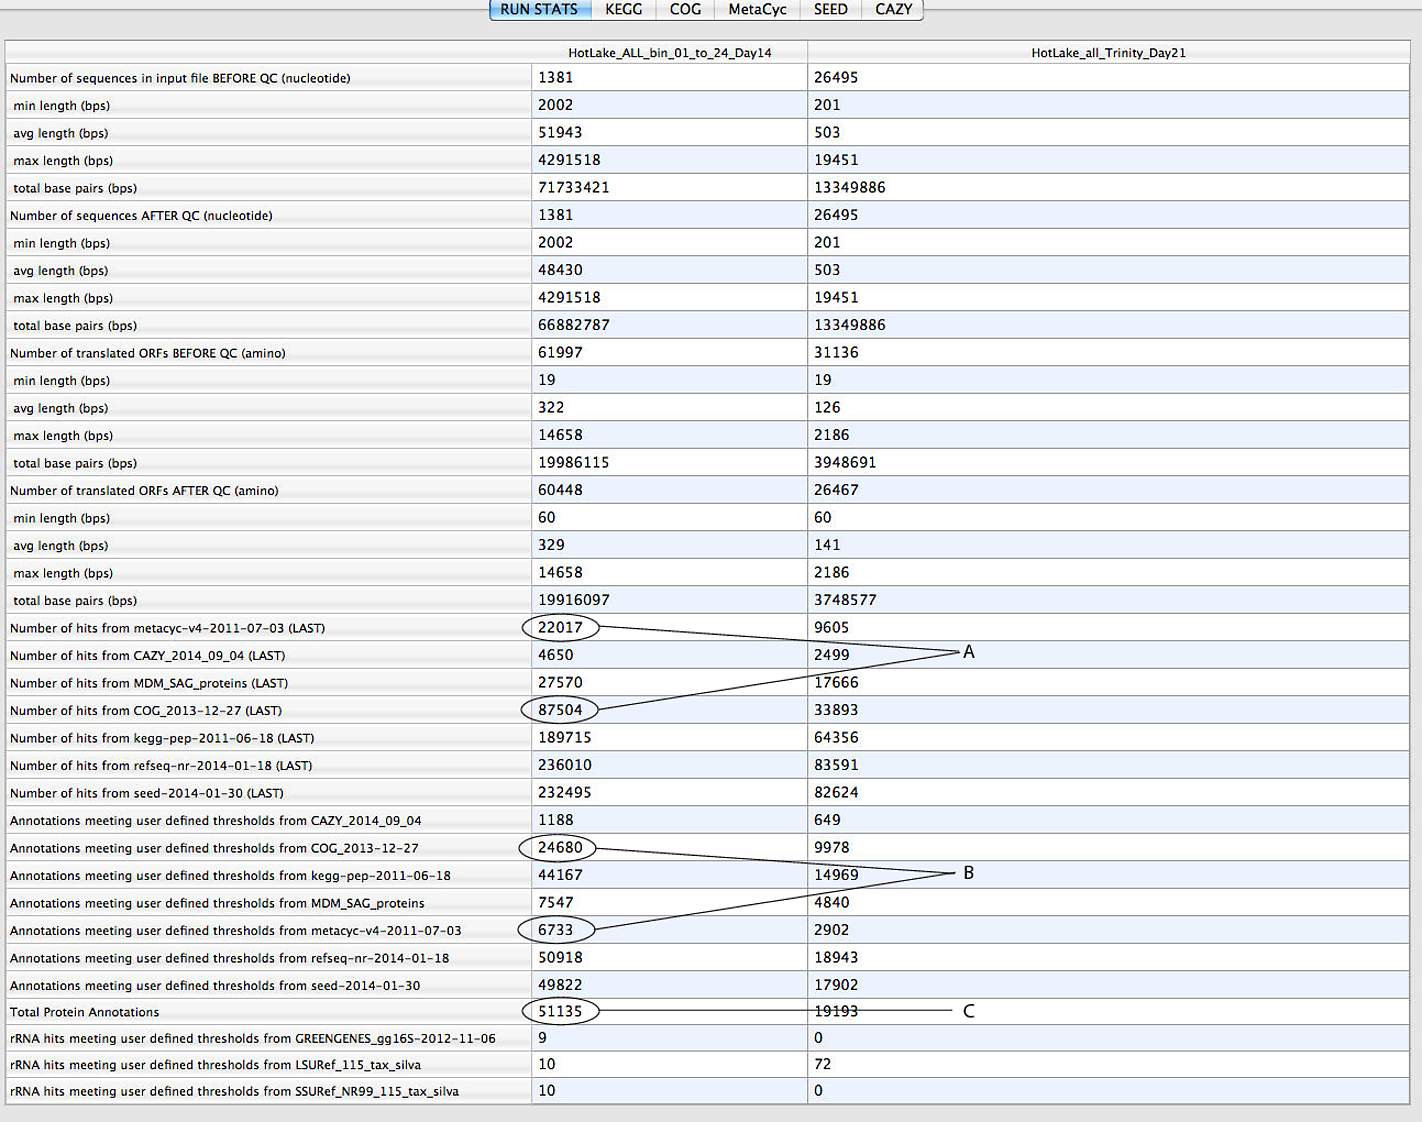The width and height of the screenshot is (1422, 1122).
Task: Select 'Number of hits from seed-2014-01-30 (LAST)' row
Action: tap(707, 793)
